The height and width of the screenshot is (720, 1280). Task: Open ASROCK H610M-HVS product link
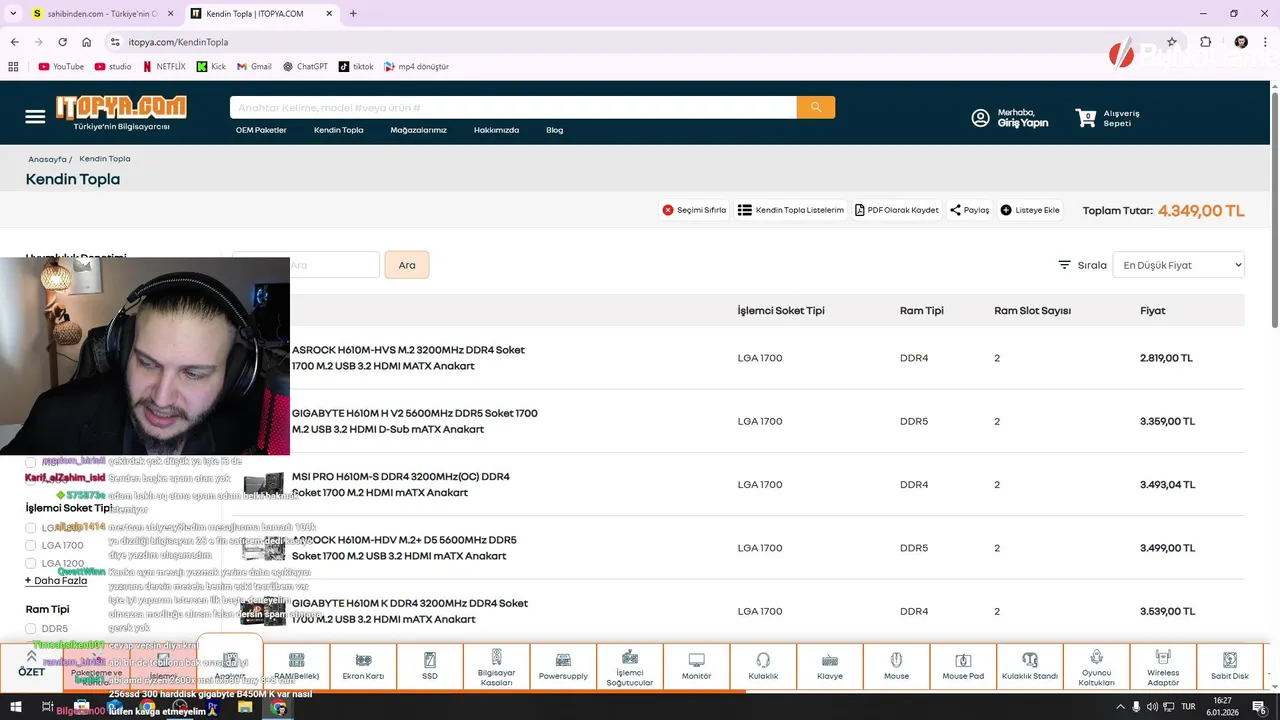pos(408,358)
